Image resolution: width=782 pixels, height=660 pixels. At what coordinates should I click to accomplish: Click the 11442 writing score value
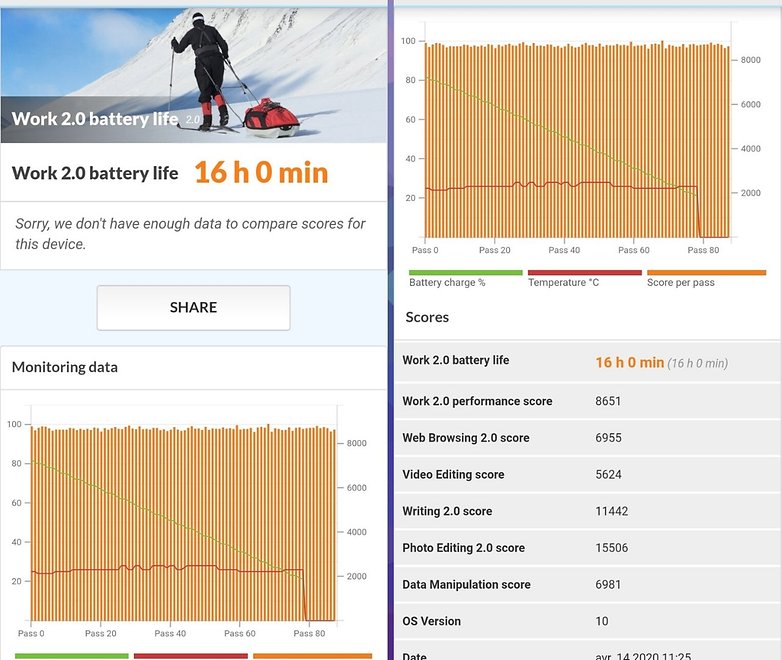click(611, 511)
